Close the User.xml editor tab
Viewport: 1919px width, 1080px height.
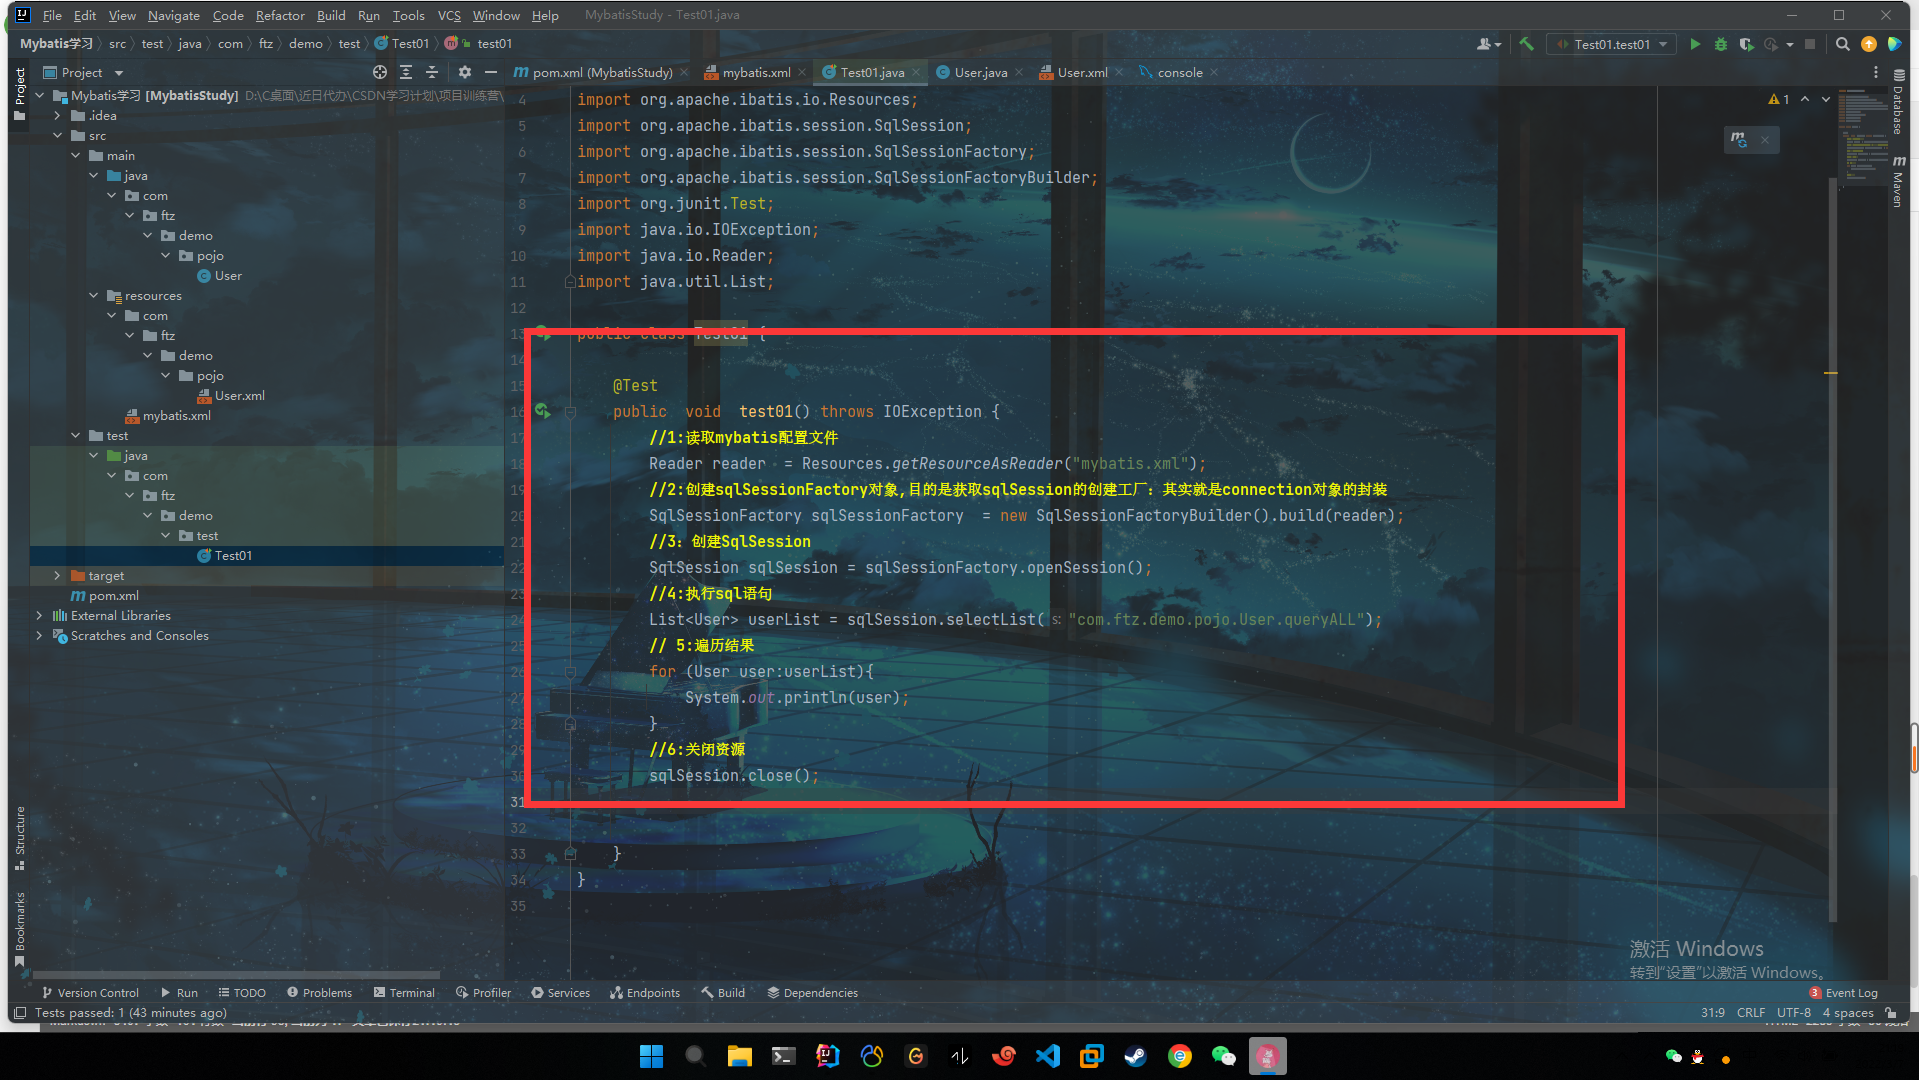click(x=1119, y=72)
